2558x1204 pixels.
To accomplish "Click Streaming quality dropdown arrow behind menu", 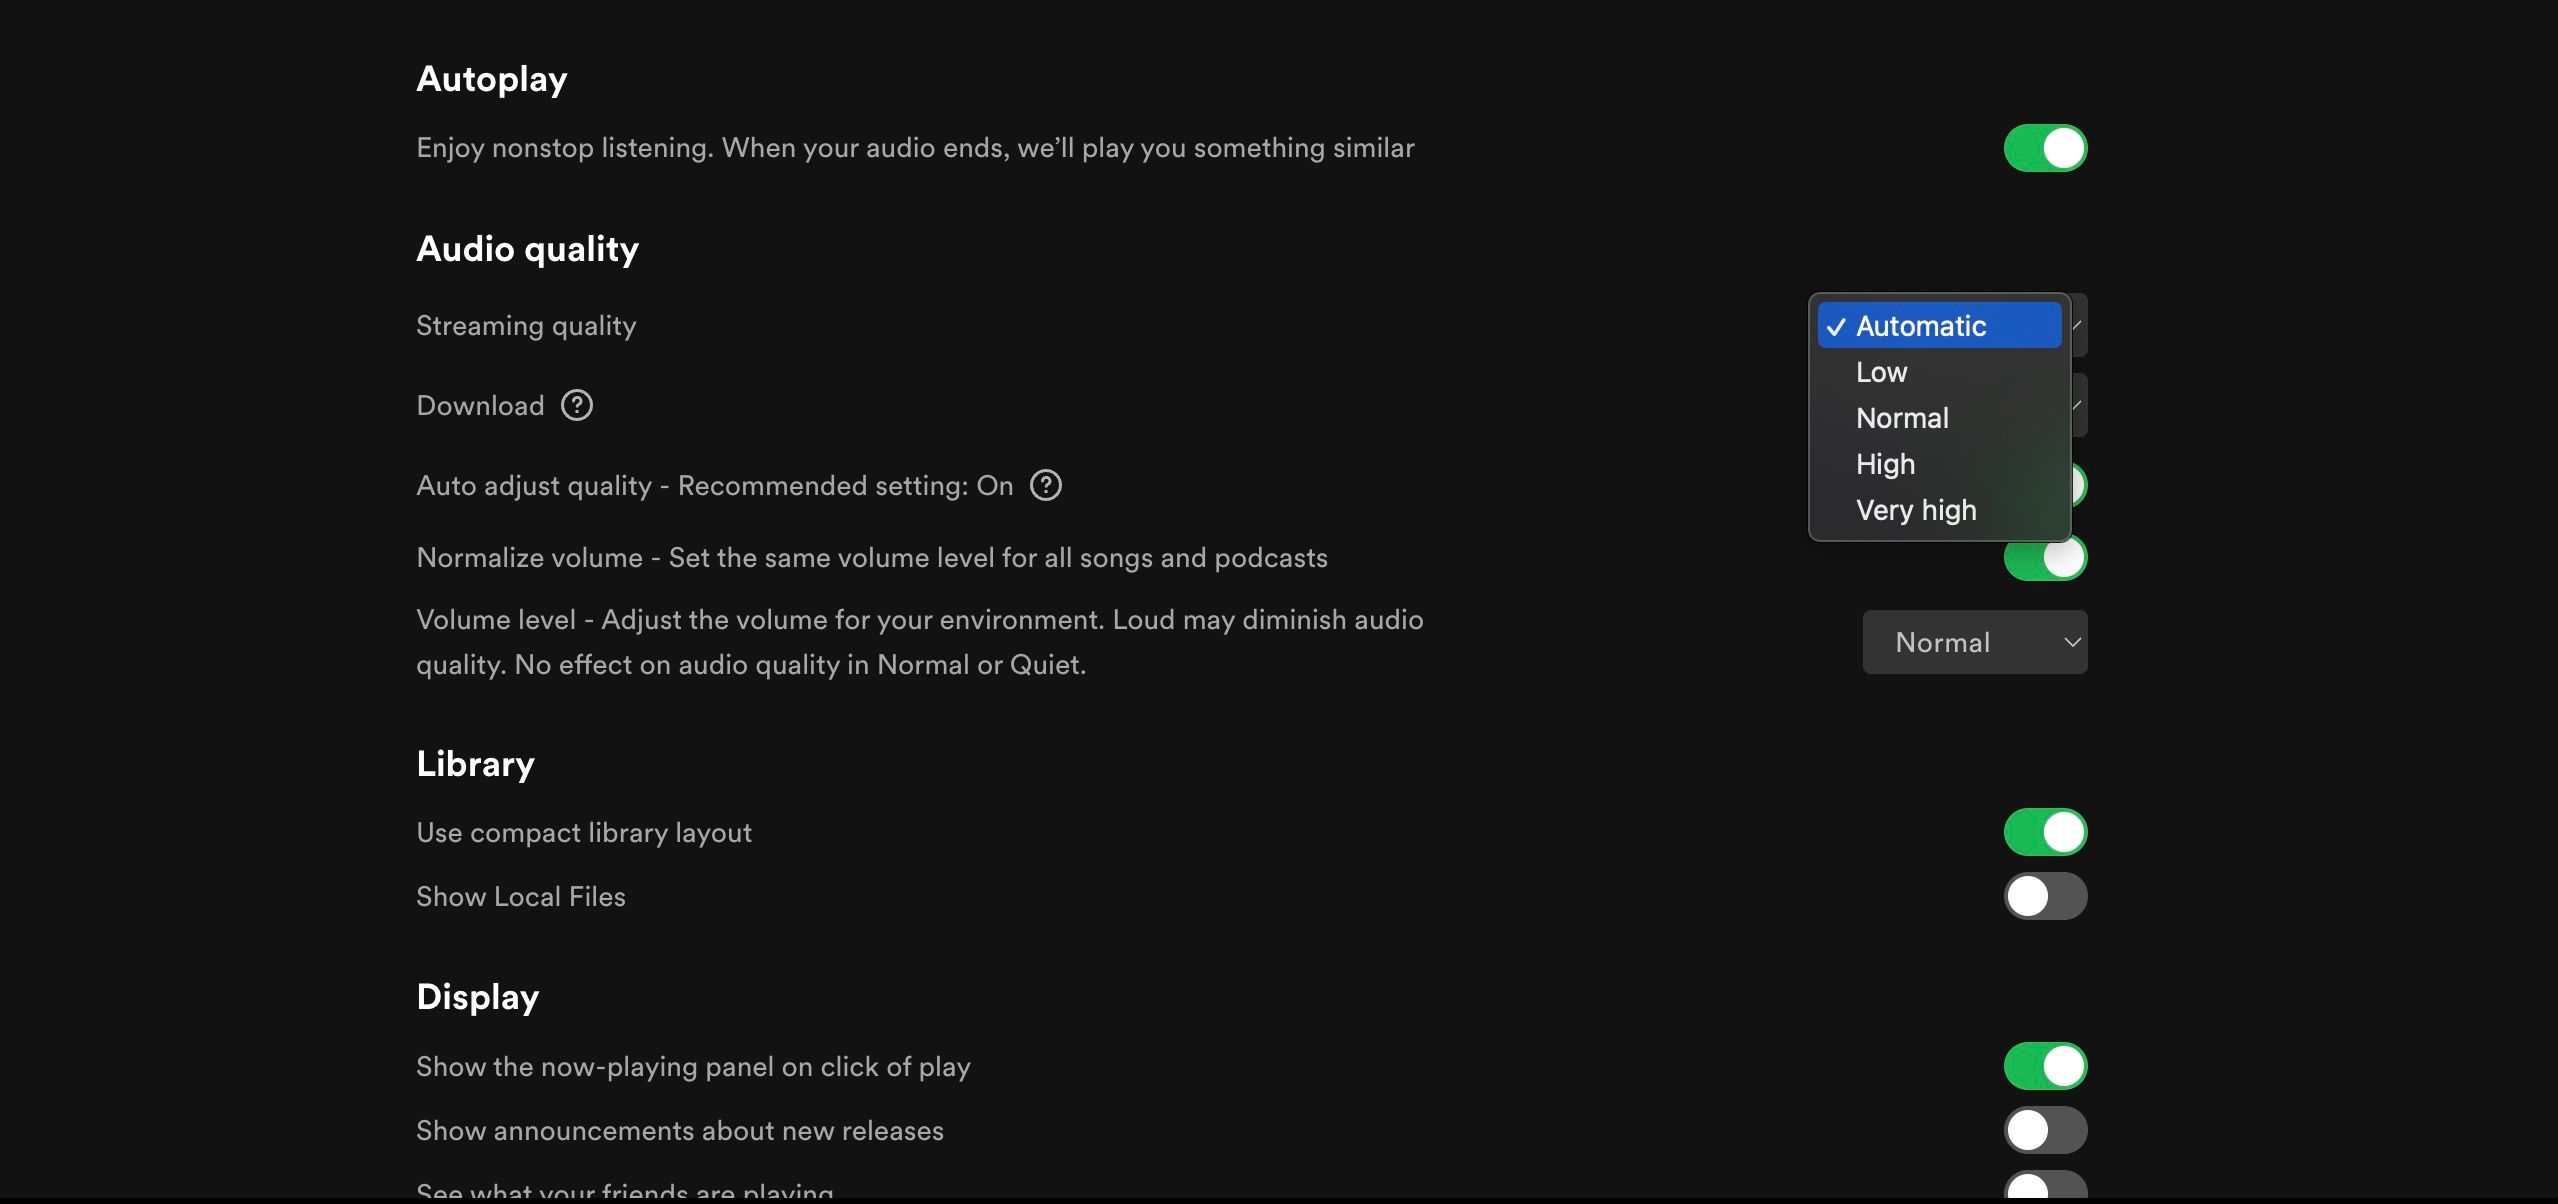I will [x=2079, y=325].
